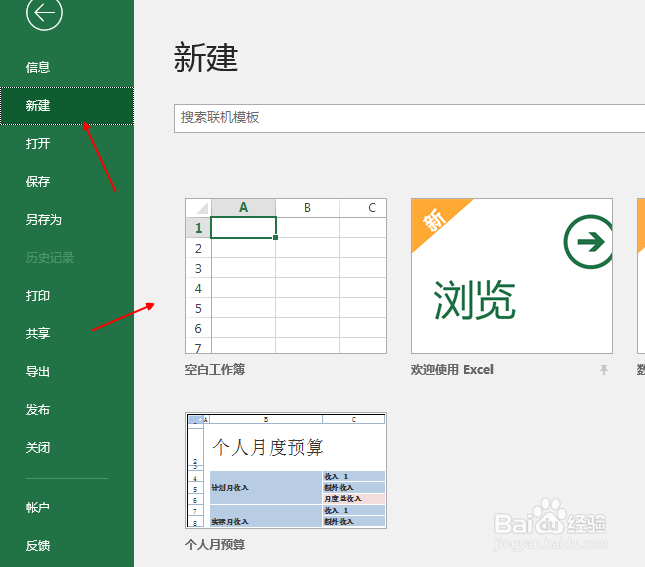
Task: Open the 打印 page
Action: click(x=38, y=295)
